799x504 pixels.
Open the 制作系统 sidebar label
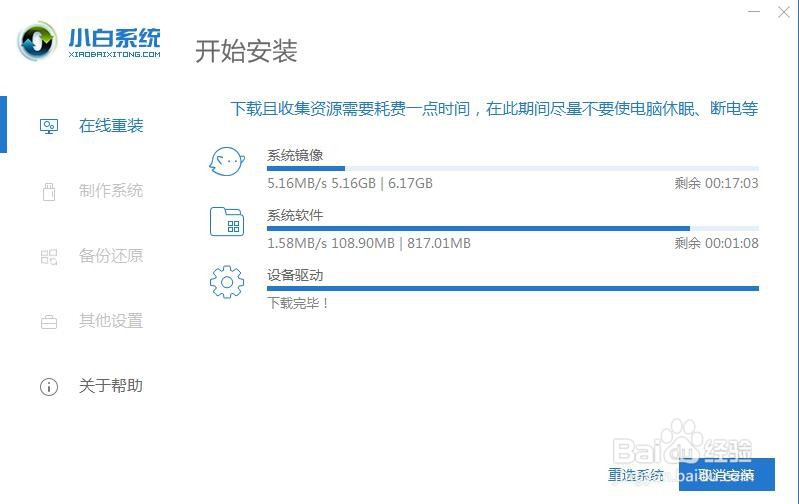click(x=111, y=191)
